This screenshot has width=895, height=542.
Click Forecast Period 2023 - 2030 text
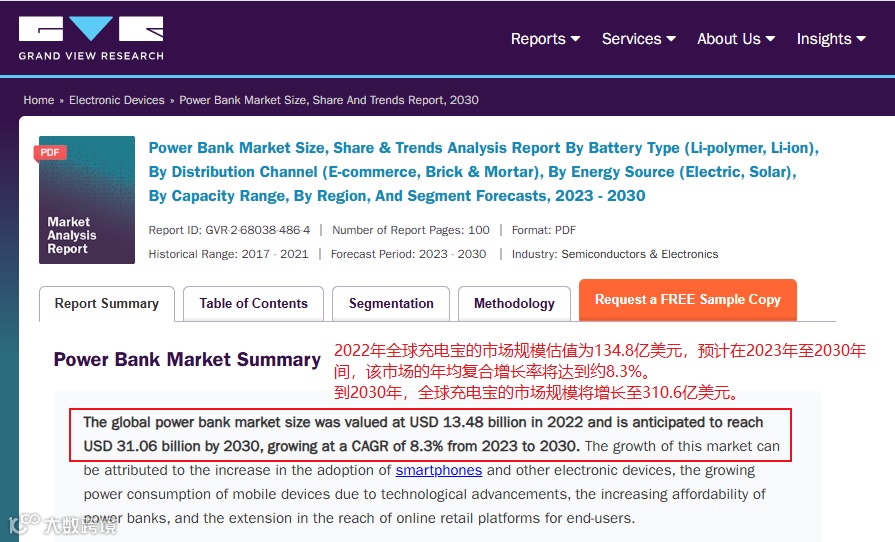(409, 254)
